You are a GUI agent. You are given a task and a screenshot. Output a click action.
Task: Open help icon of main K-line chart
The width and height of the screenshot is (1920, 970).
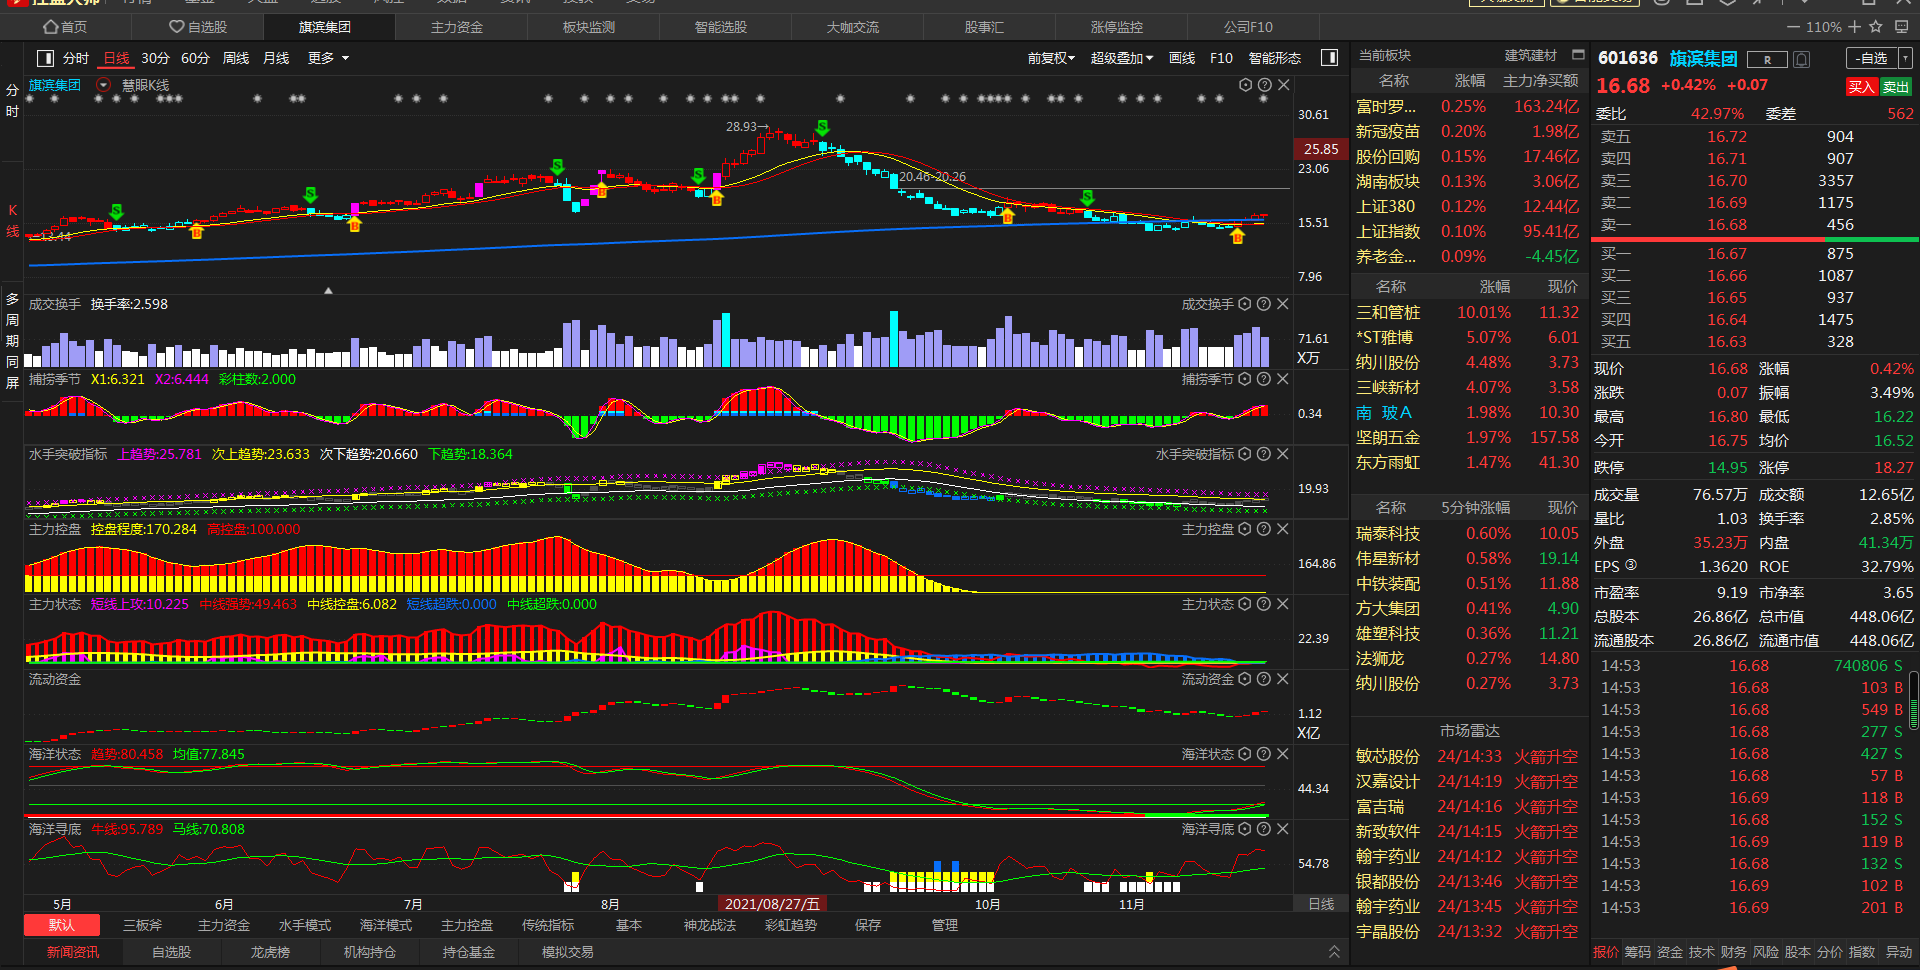pyautogui.click(x=1264, y=85)
